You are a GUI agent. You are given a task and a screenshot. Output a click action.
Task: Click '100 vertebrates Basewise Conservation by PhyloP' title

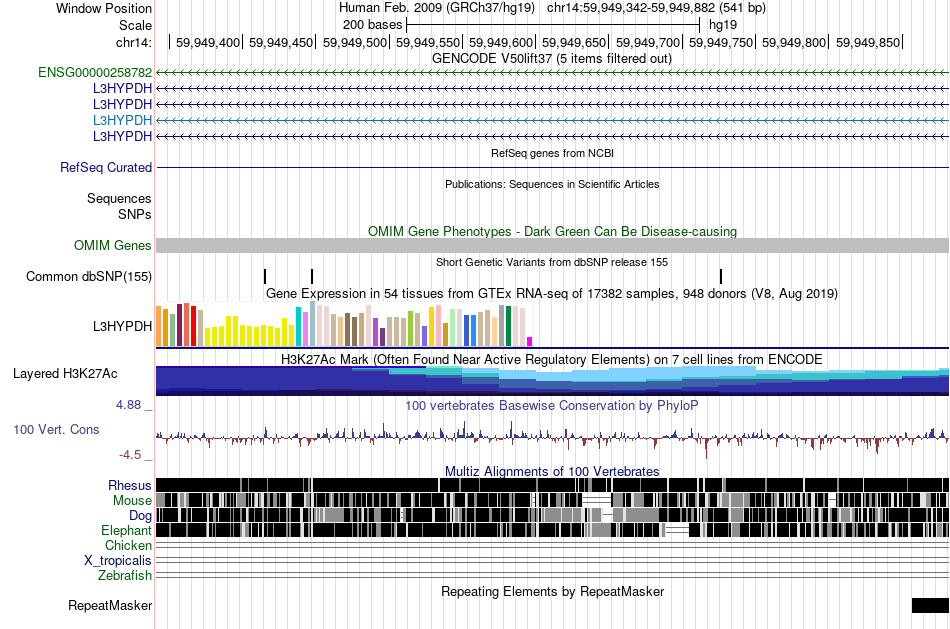pos(552,405)
